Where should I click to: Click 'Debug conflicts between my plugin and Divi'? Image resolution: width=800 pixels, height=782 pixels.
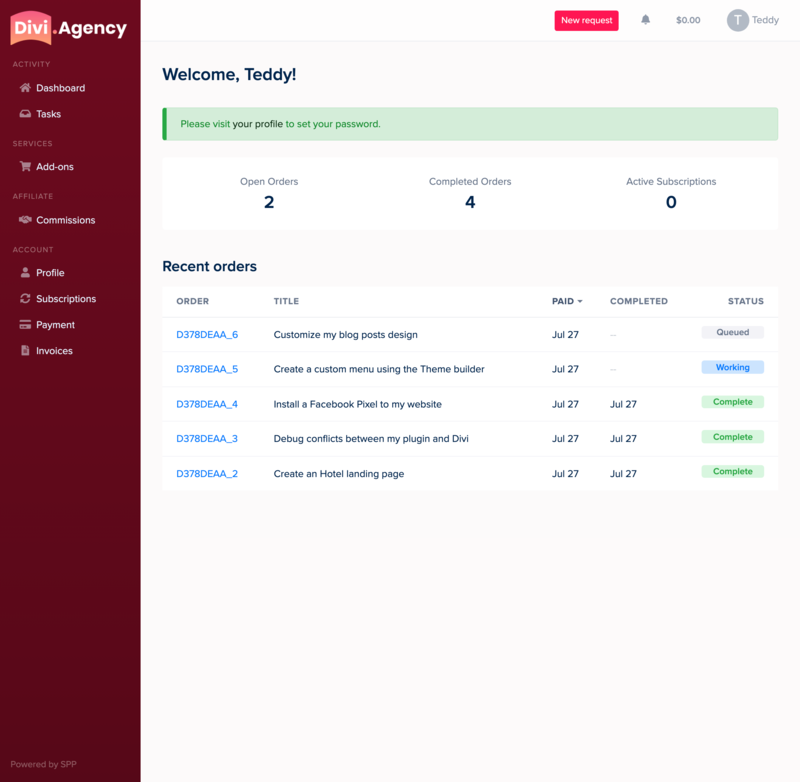371,439
